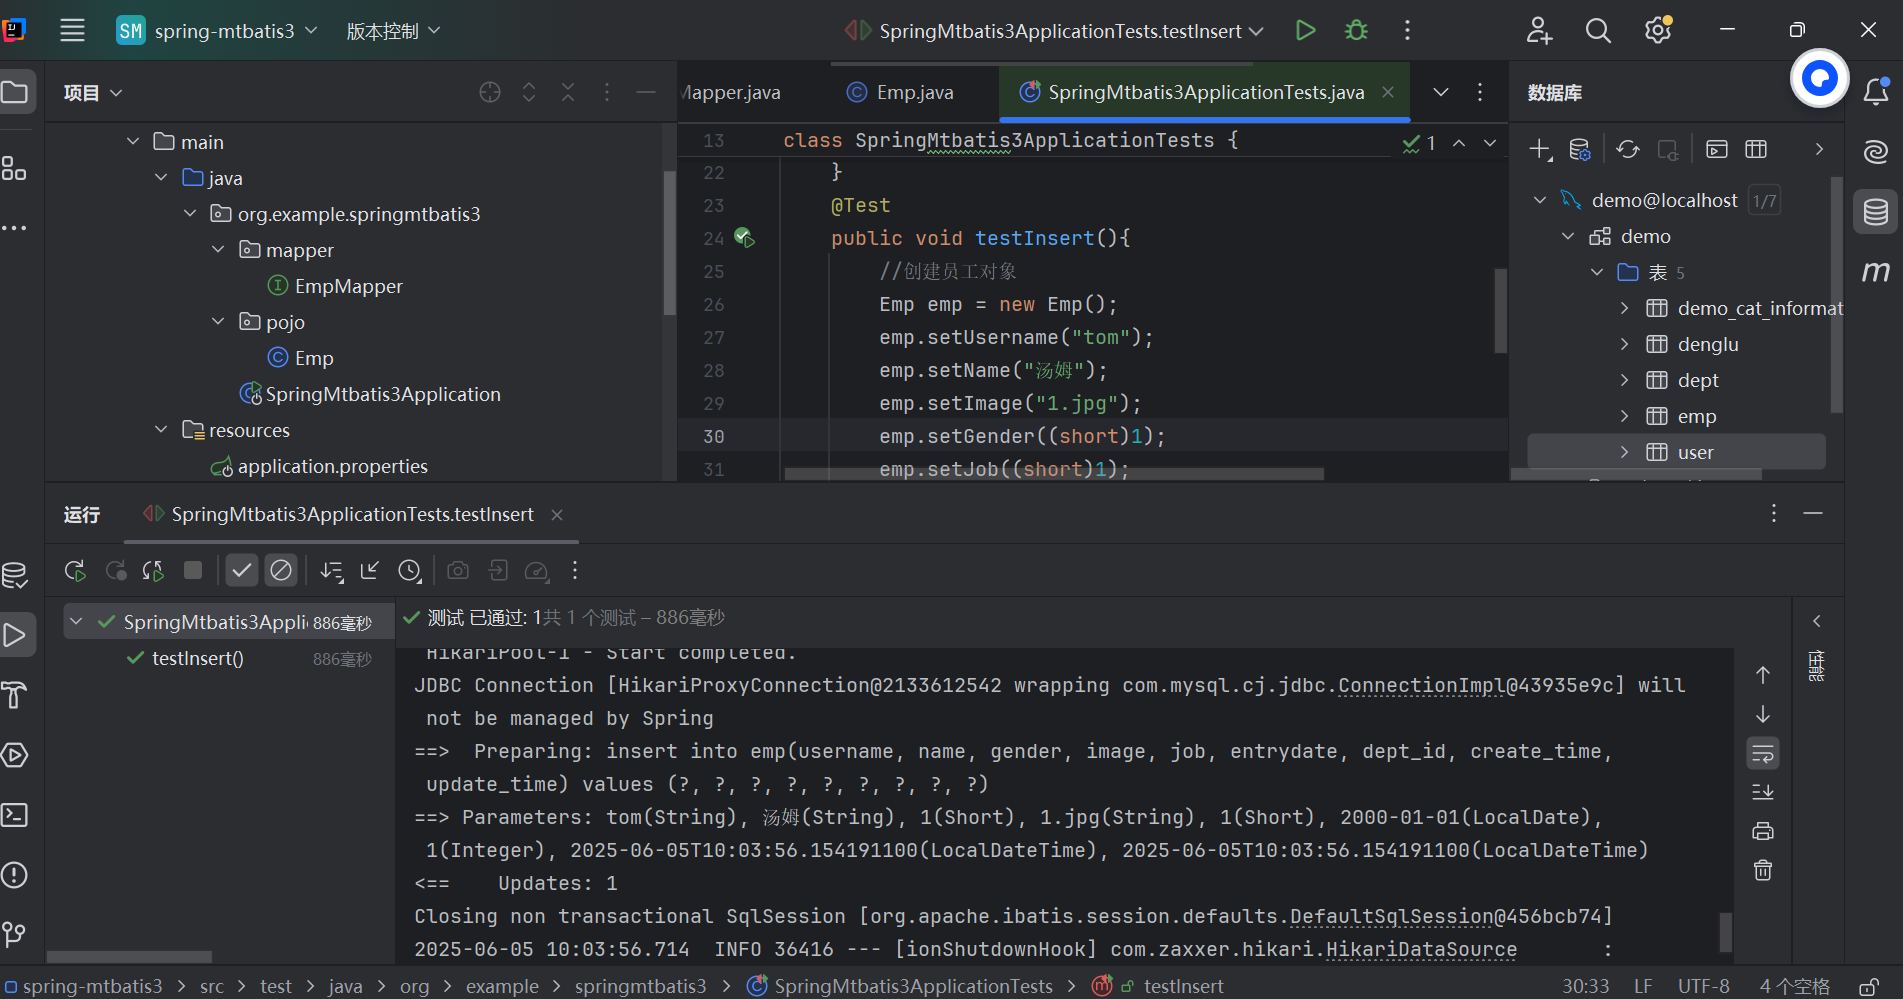
Task: Open the Terminal tool window icon
Action: [x=15, y=815]
